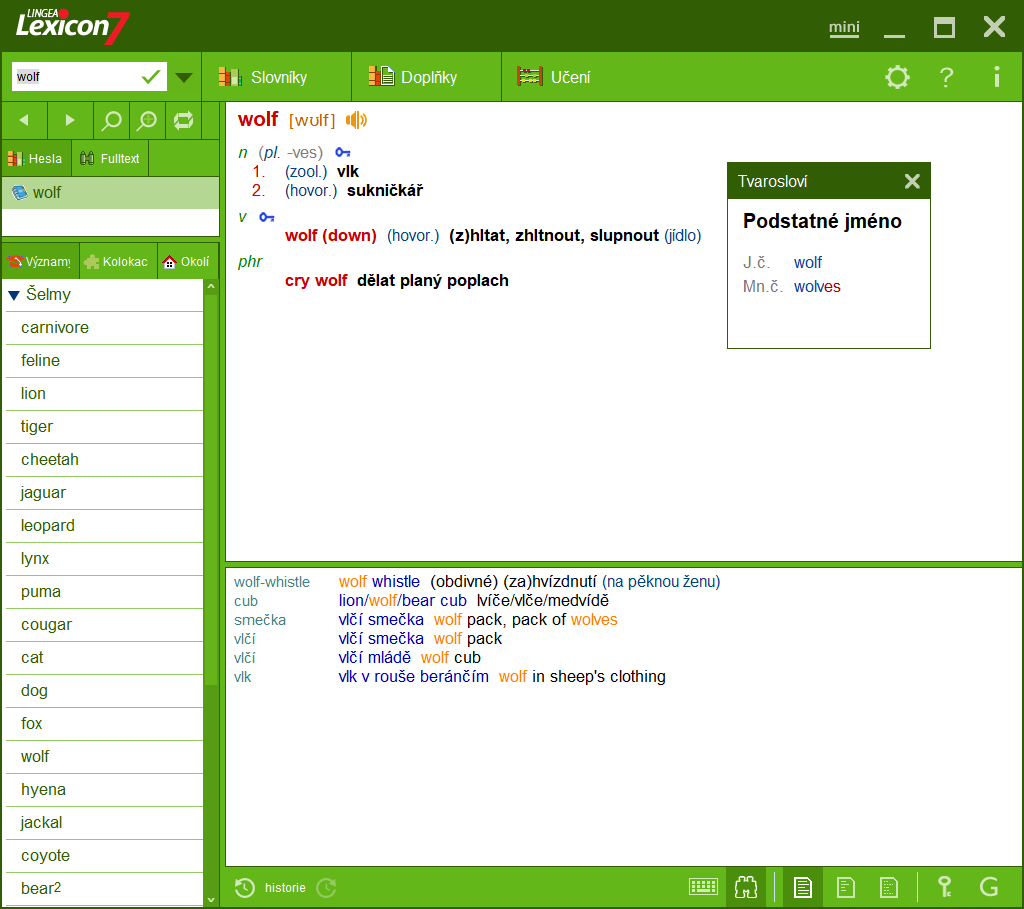Viewport: 1024px width, 909px height.
Task: Play the wolf pronunciation audio
Action: point(357,120)
